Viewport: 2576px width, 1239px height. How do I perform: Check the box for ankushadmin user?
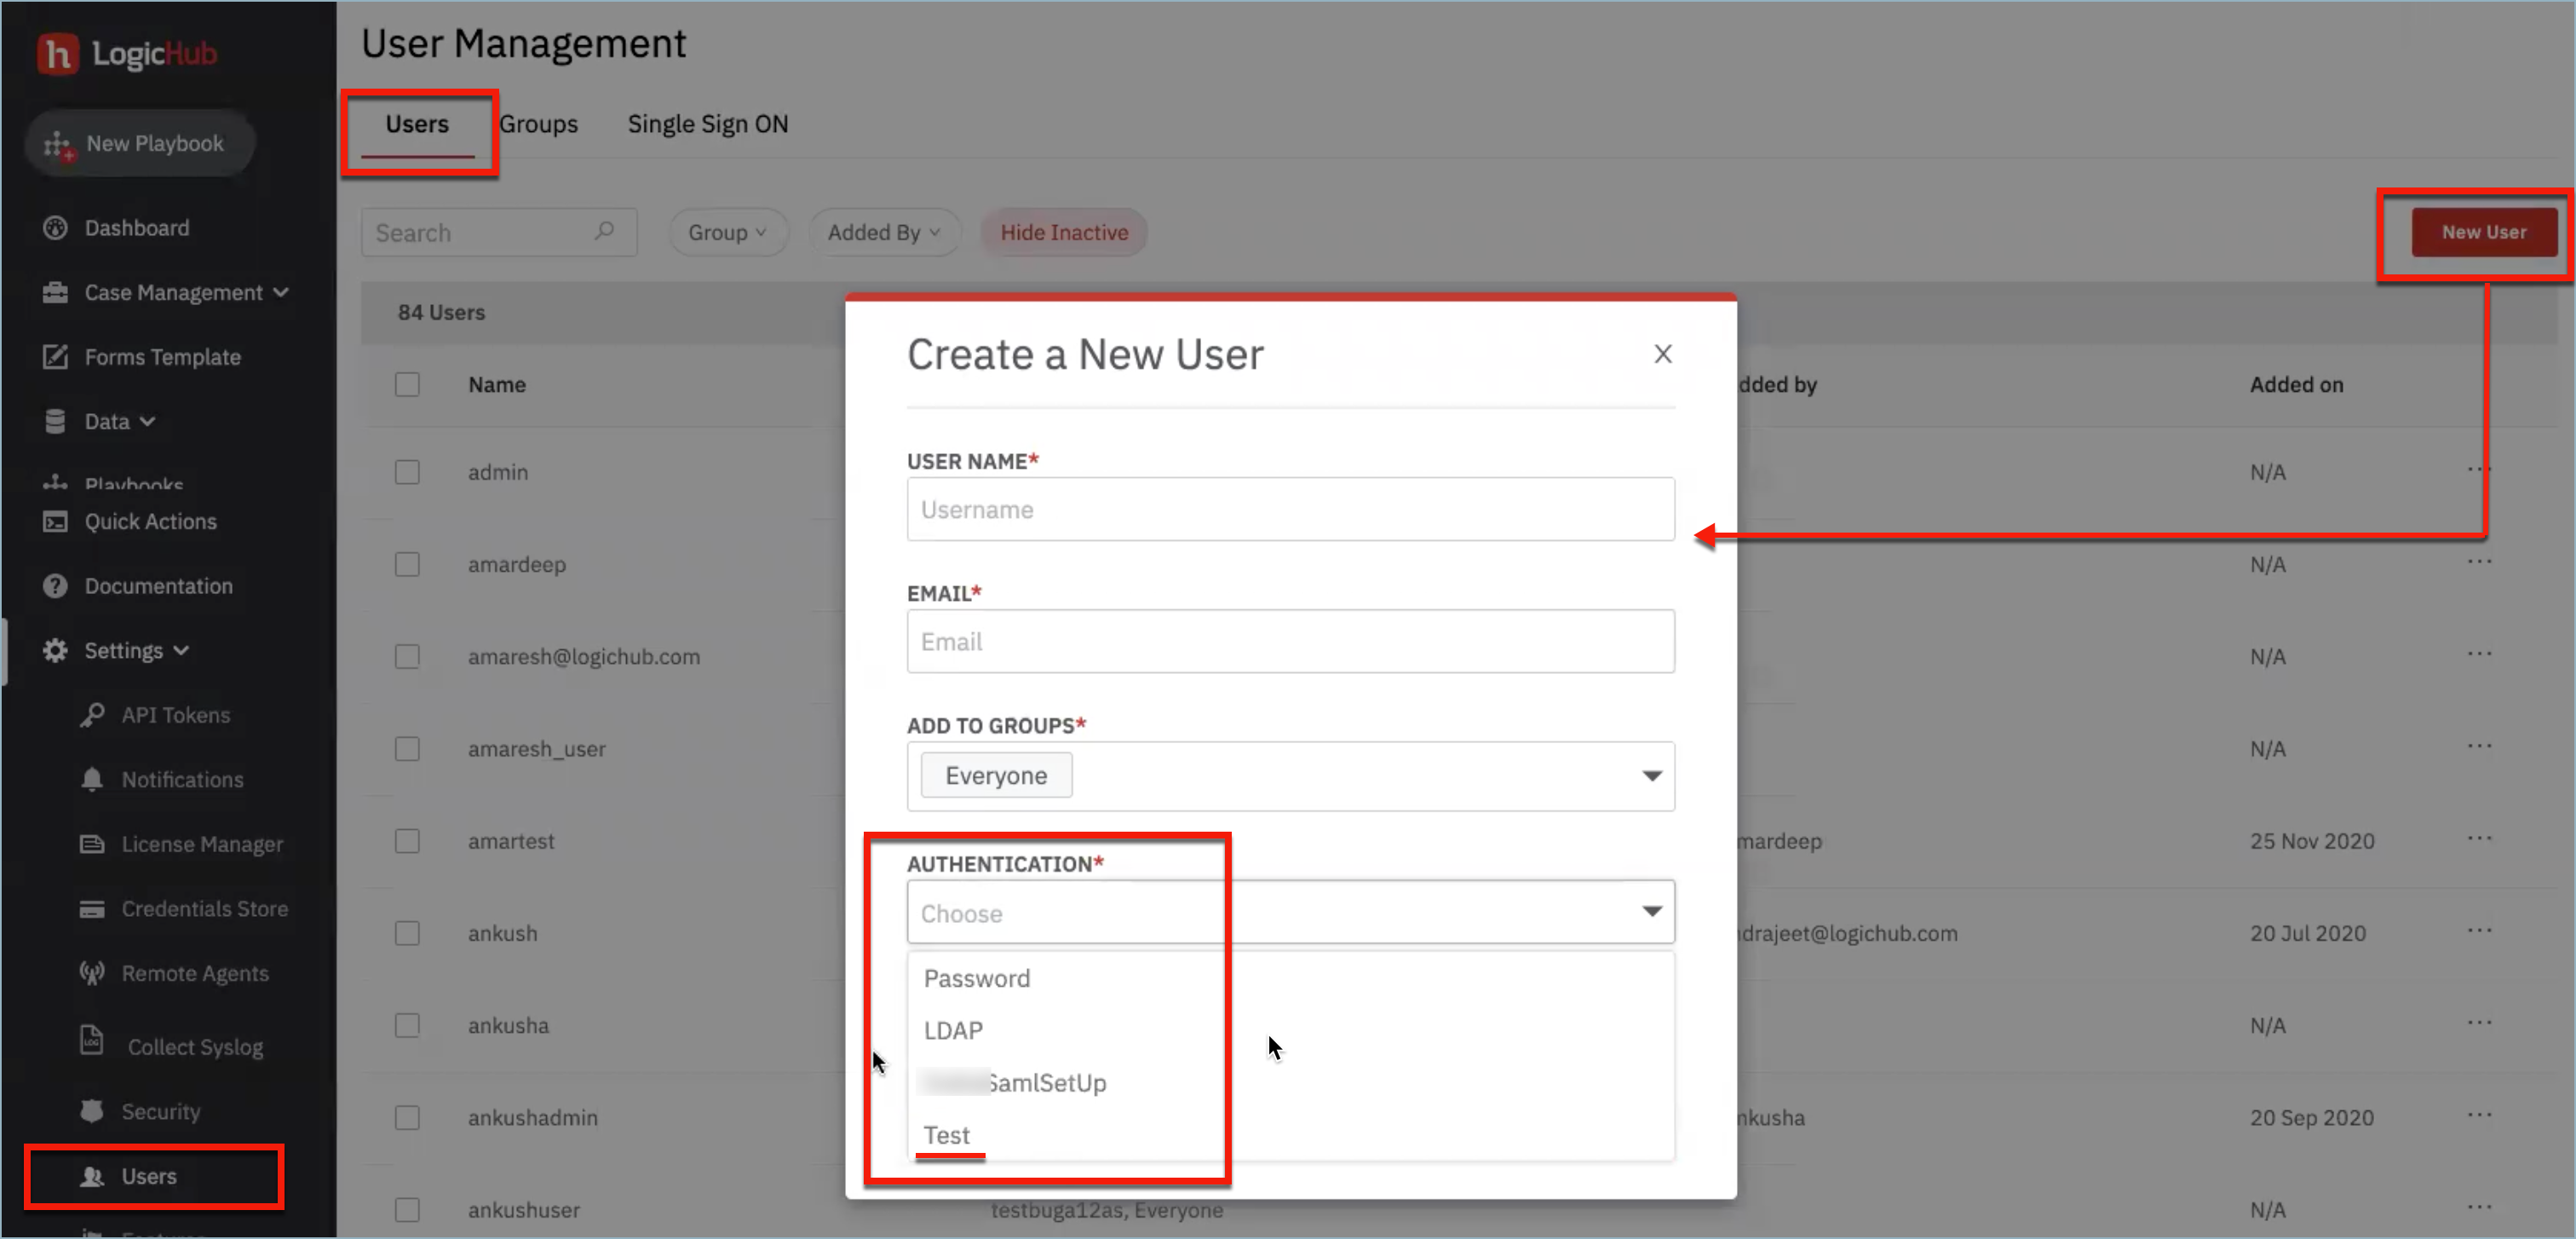click(x=407, y=1117)
